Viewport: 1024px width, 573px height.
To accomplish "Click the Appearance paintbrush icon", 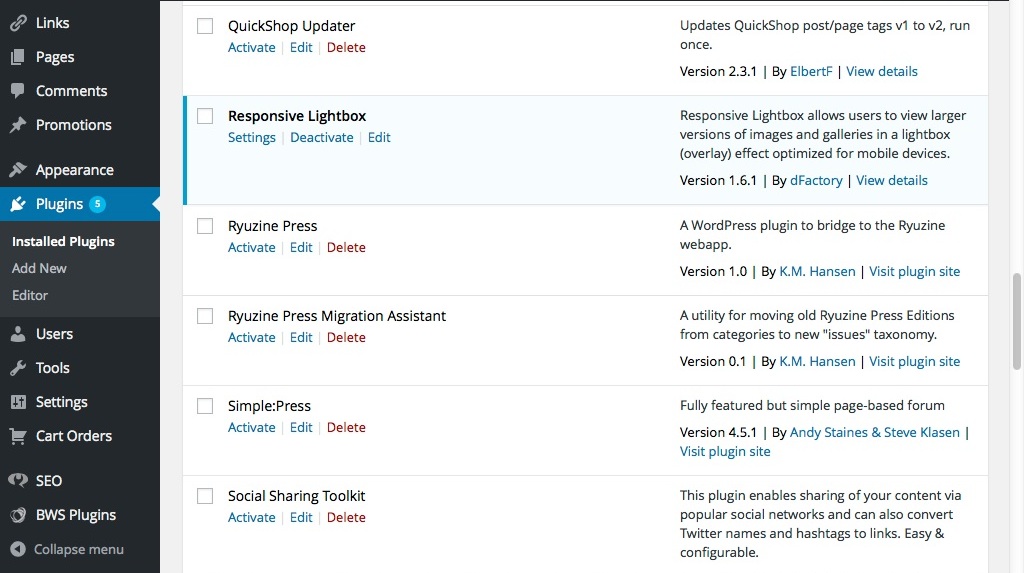I will [18, 170].
